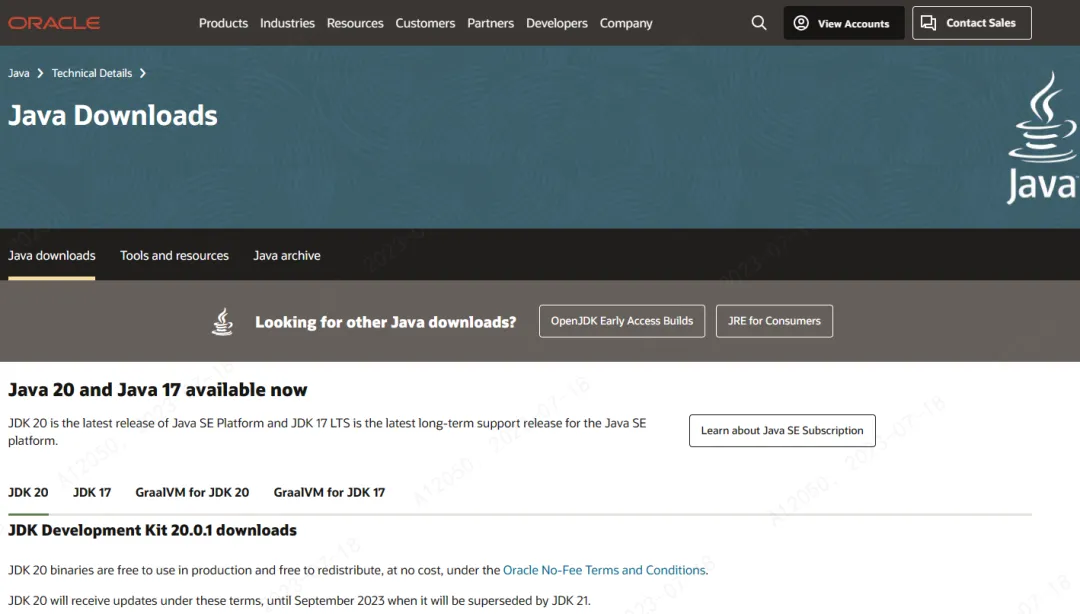This screenshot has width=1080, height=614.
Task: Go to Java breadcrumb link
Action: (x=19, y=73)
